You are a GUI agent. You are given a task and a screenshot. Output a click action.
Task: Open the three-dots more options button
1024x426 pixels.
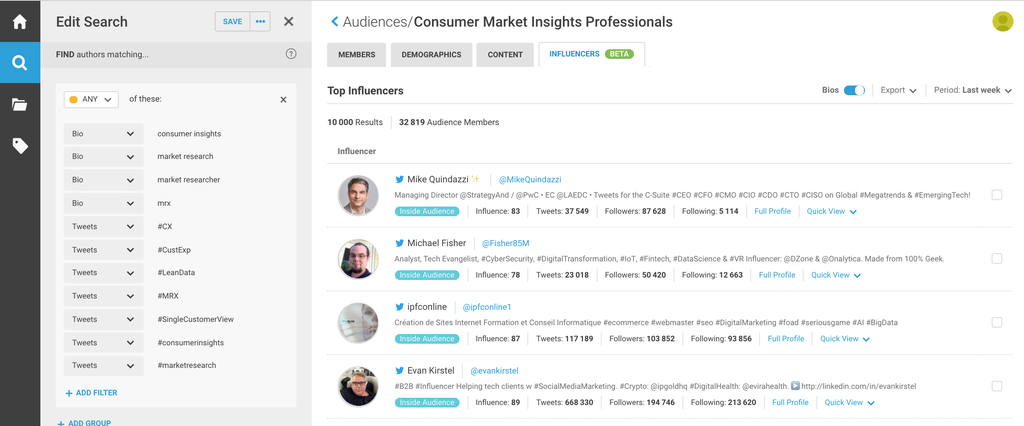tap(260, 21)
